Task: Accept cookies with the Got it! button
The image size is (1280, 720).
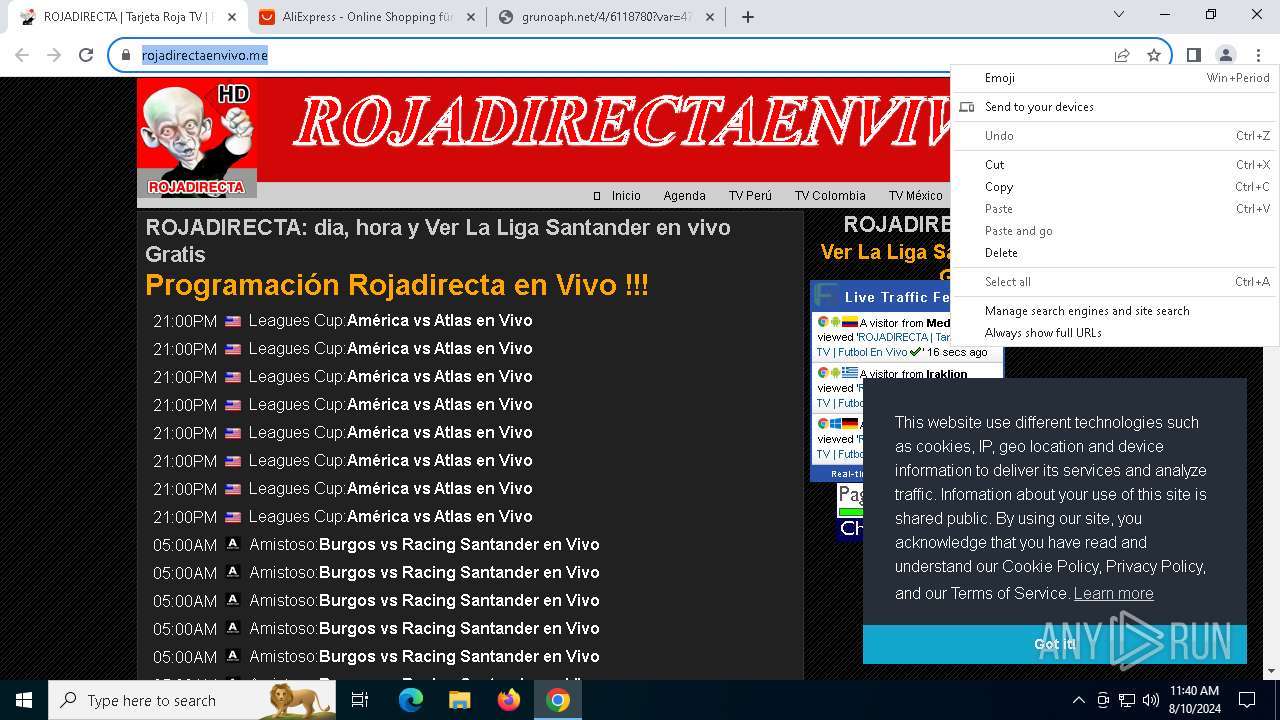Action: [x=1055, y=644]
